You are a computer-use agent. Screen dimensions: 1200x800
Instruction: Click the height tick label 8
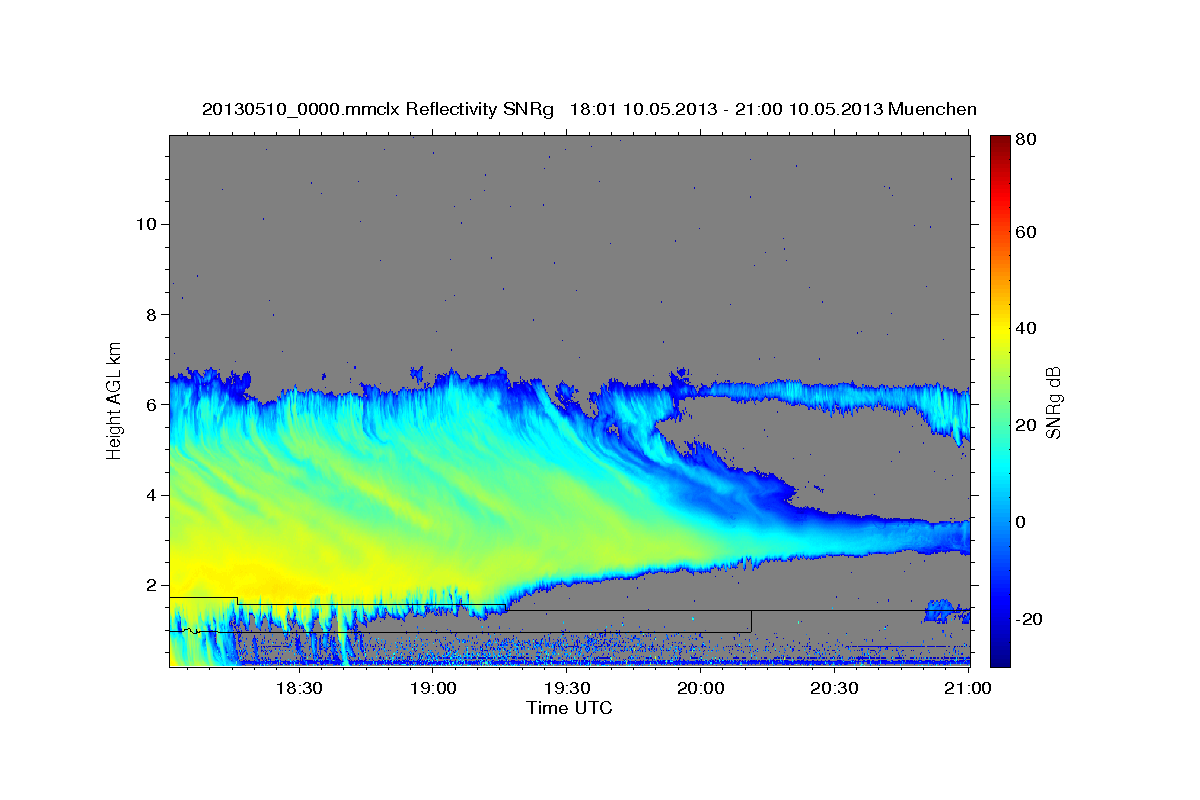tap(150, 314)
